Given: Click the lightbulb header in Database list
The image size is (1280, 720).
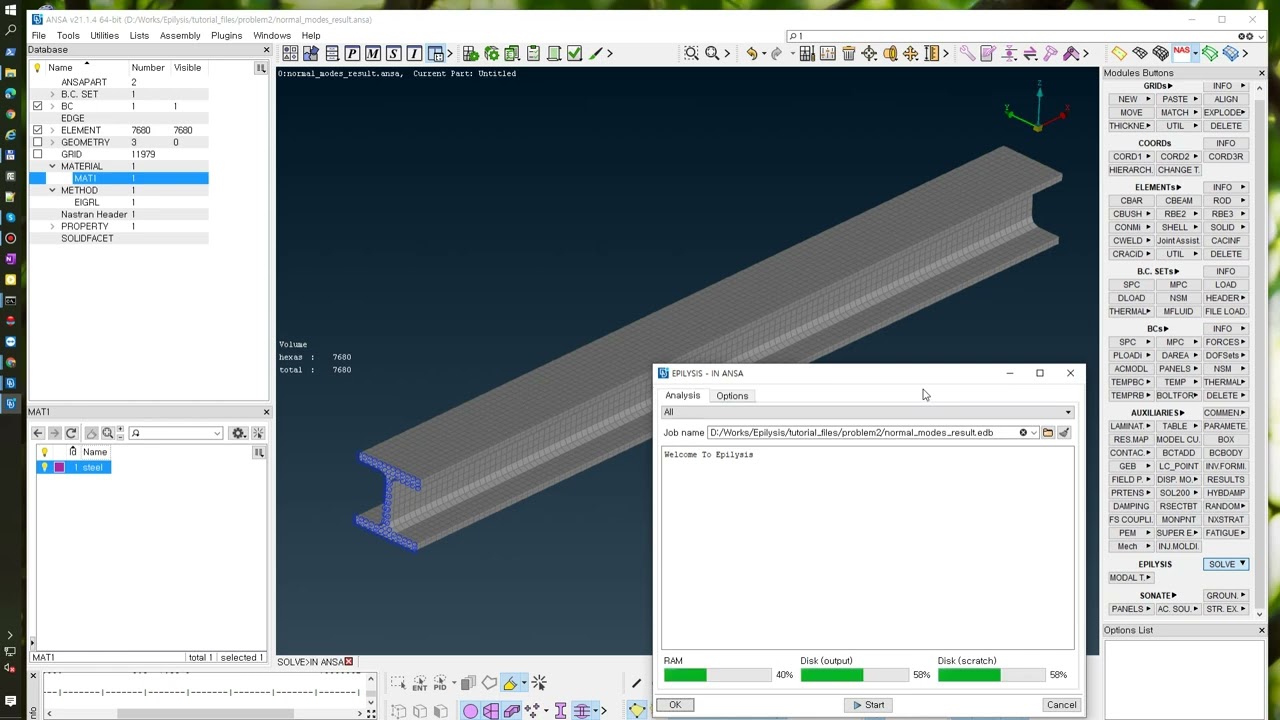Looking at the screenshot, I should coord(38,68).
